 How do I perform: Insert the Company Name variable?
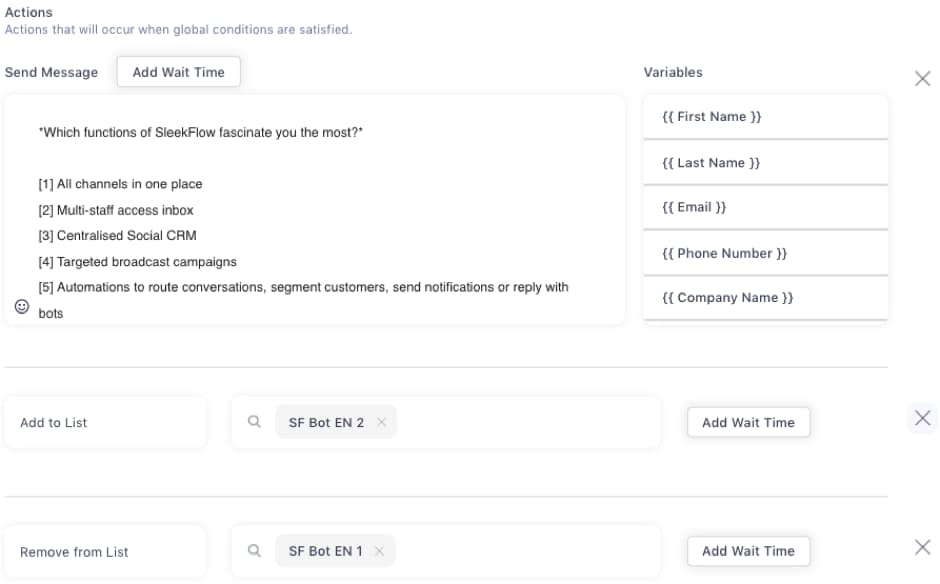[765, 297]
